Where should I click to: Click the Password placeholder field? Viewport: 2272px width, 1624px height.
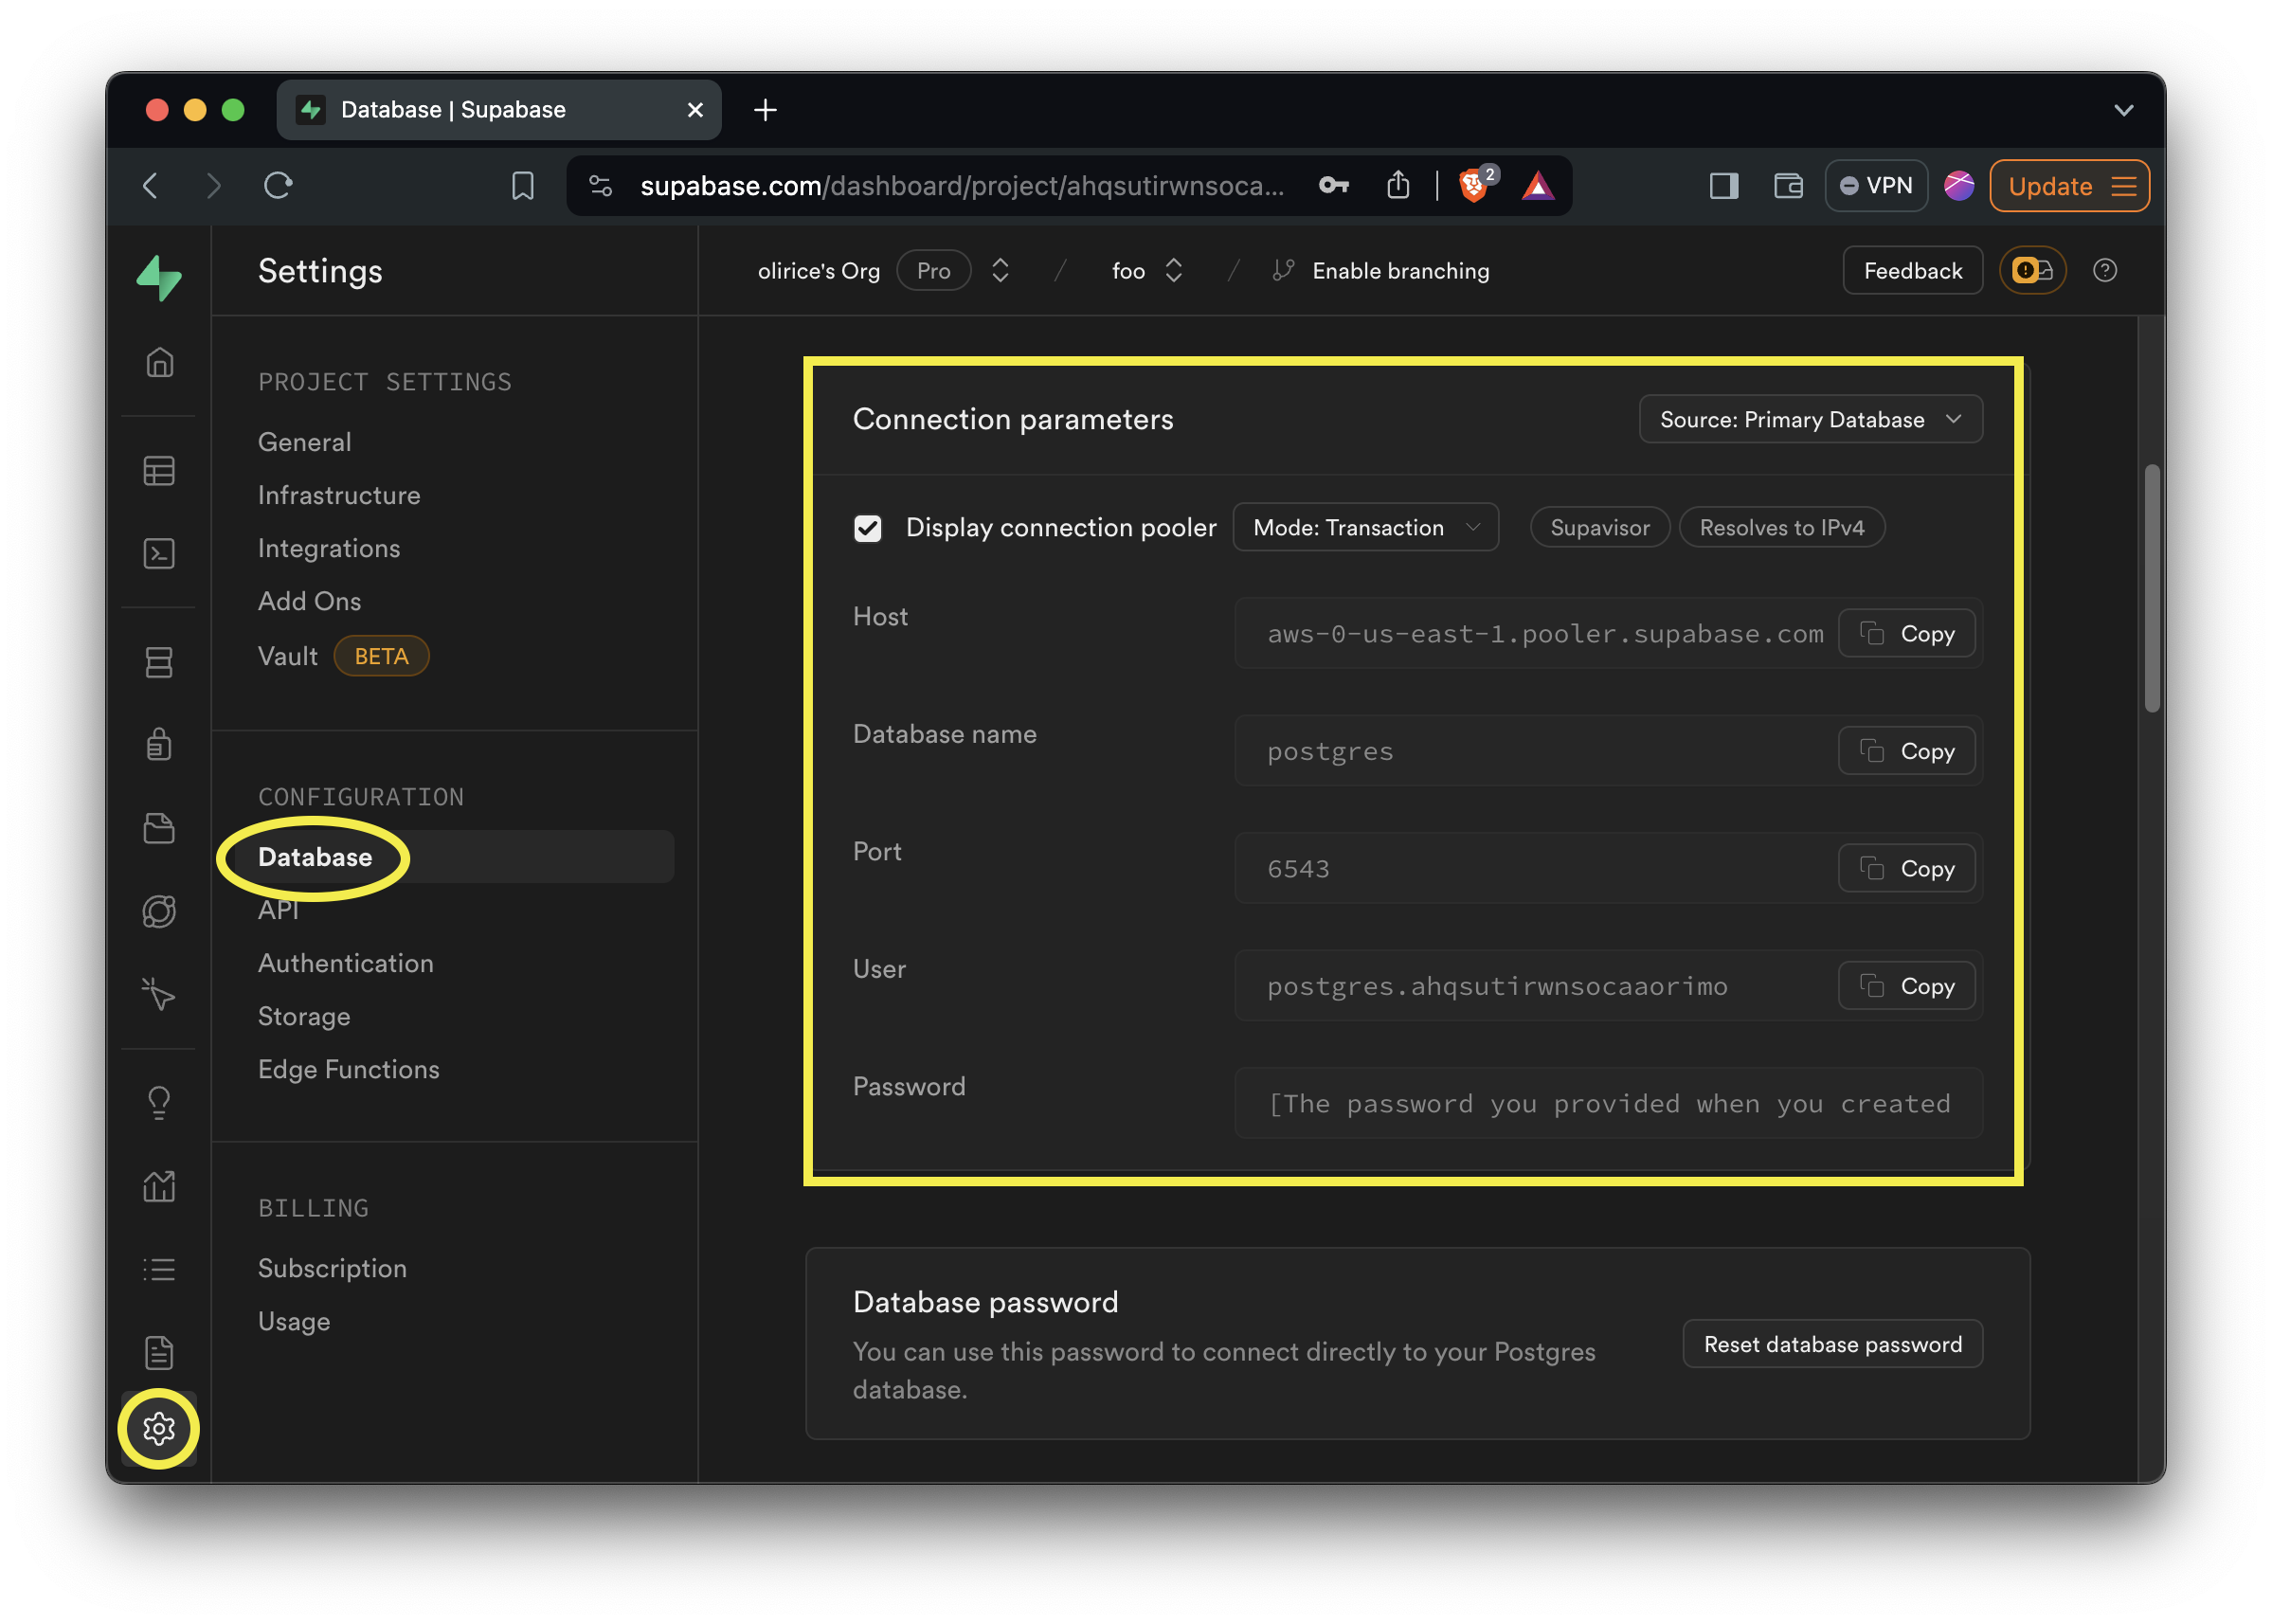coord(1608,1103)
